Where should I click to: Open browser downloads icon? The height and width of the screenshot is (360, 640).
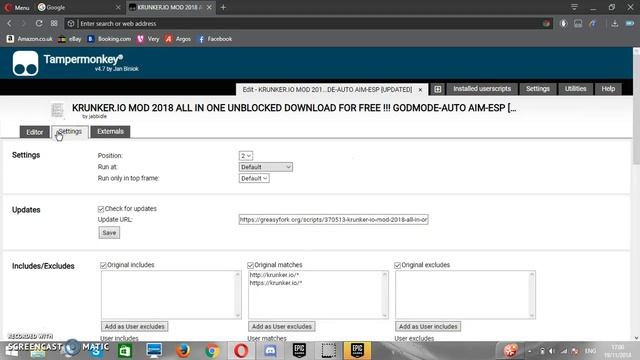(x=614, y=24)
